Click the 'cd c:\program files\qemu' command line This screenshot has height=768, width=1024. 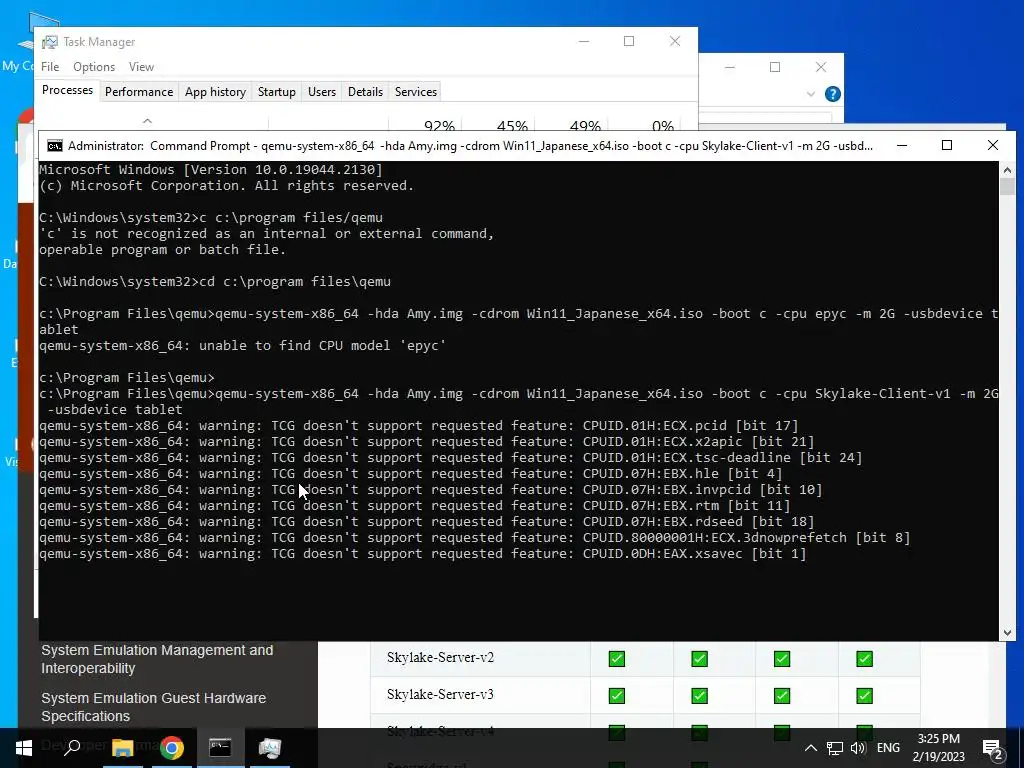pos(215,281)
